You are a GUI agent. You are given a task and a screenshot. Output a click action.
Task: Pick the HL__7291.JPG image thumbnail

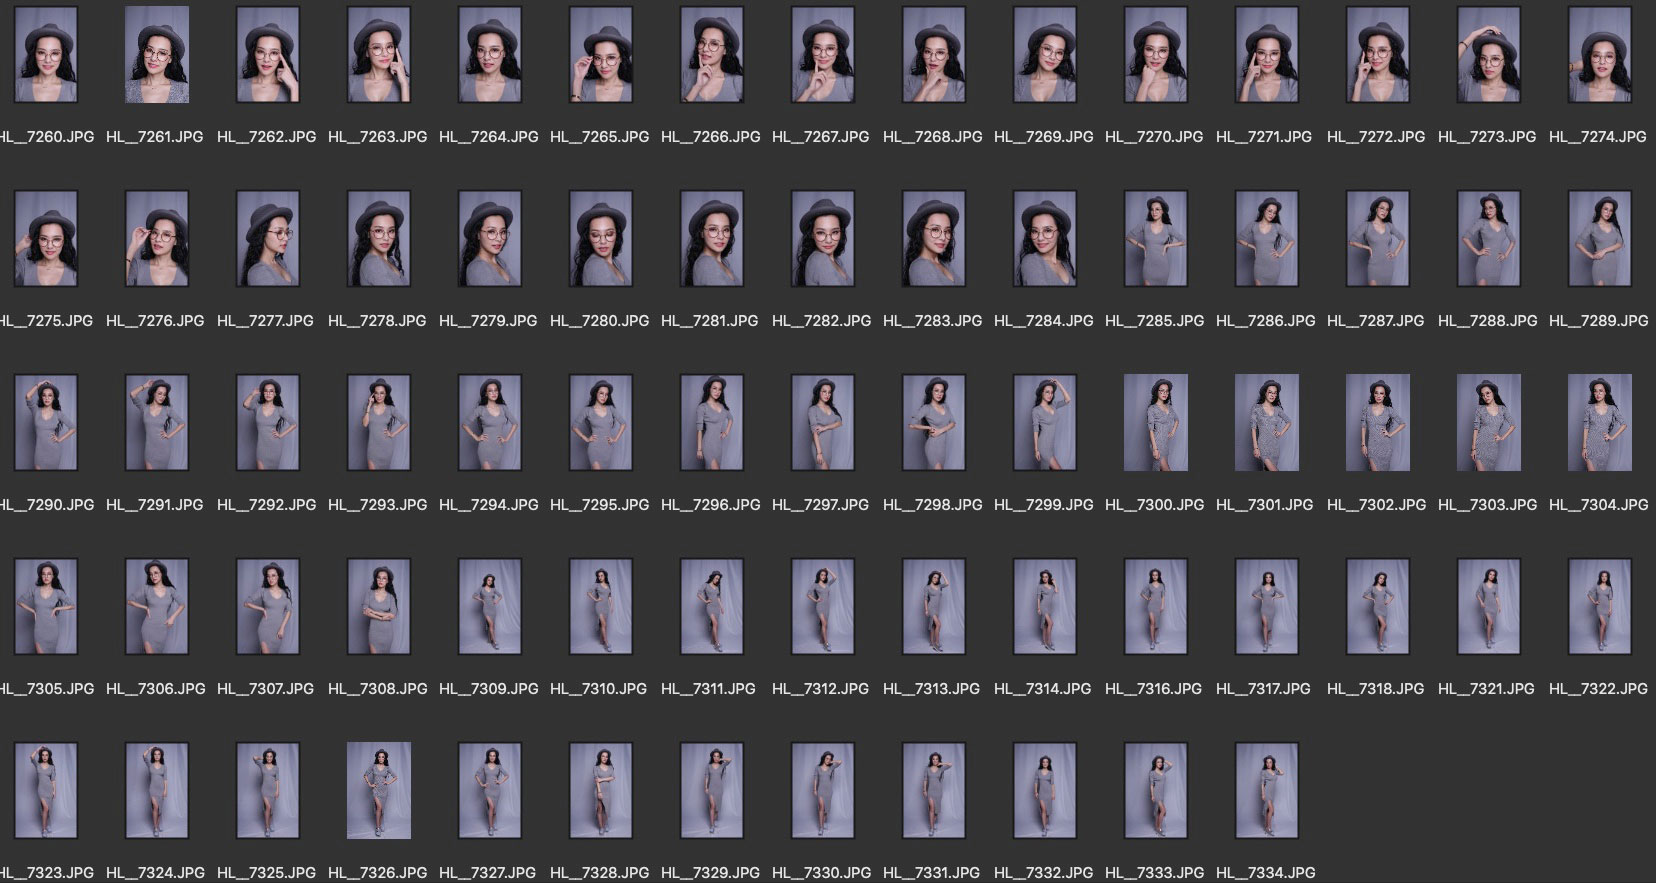click(157, 423)
